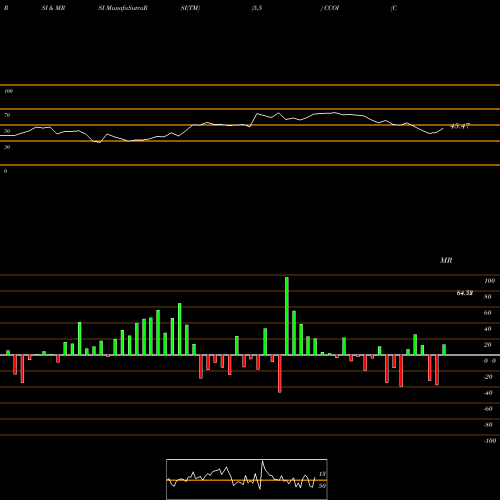This screenshot has height=500, width=500.
Task: Click the 'SI & MR' header label
Action: pos(53,8)
